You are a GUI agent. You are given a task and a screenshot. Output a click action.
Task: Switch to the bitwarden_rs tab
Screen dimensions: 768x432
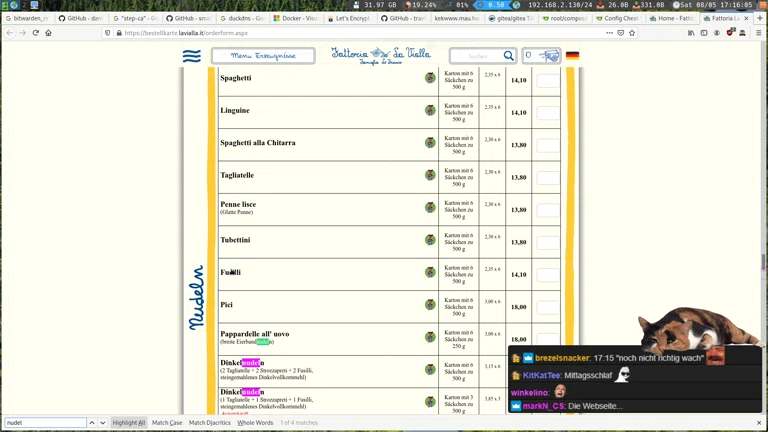[27, 18]
